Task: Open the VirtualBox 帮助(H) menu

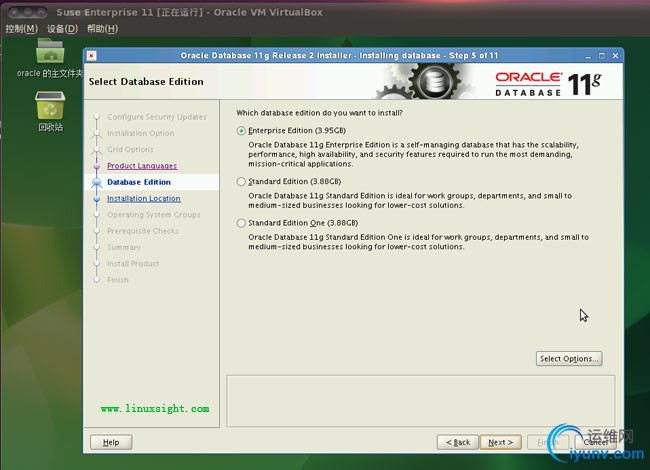Action: point(102,29)
